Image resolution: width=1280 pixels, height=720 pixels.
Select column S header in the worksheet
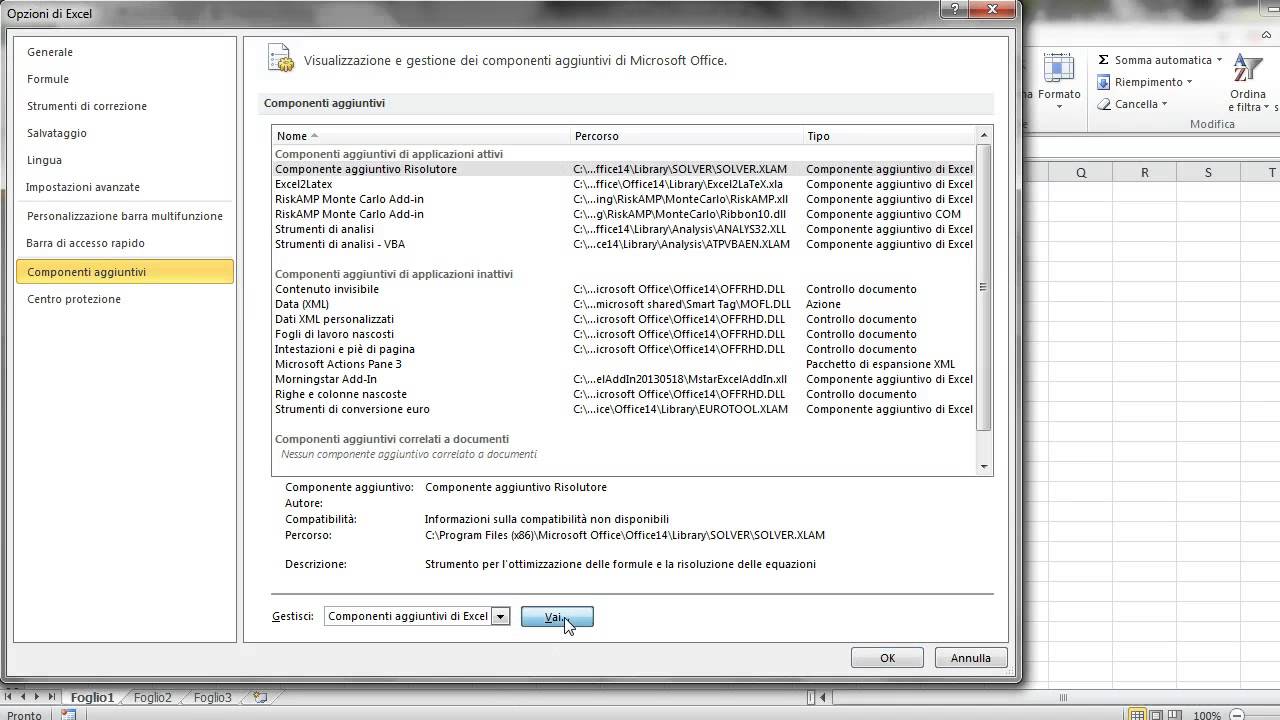point(1208,172)
